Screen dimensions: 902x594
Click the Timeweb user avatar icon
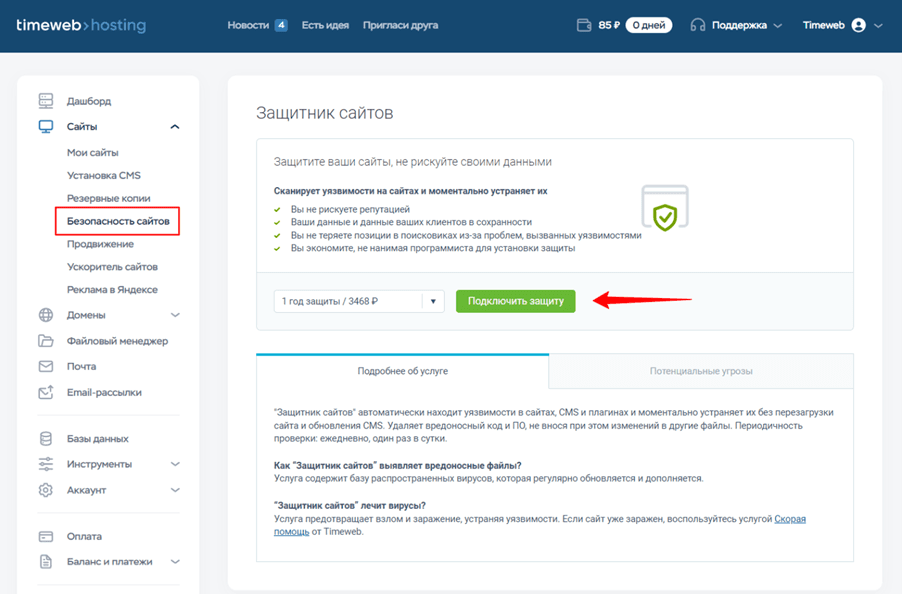click(858, 25)
